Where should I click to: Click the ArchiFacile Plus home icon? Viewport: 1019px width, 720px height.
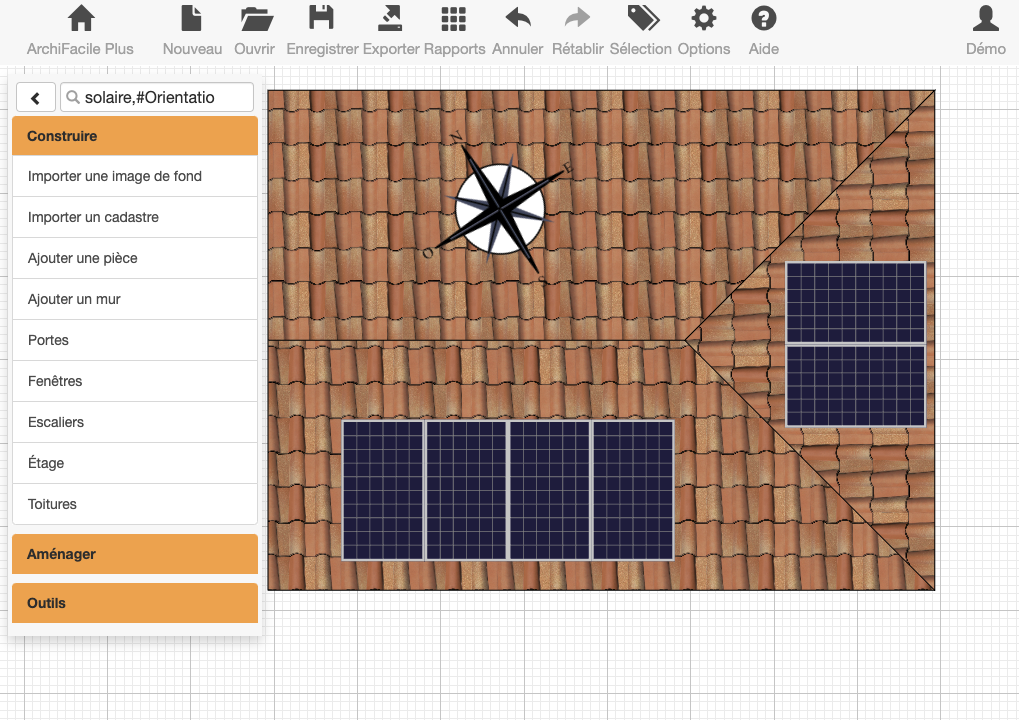80,20
